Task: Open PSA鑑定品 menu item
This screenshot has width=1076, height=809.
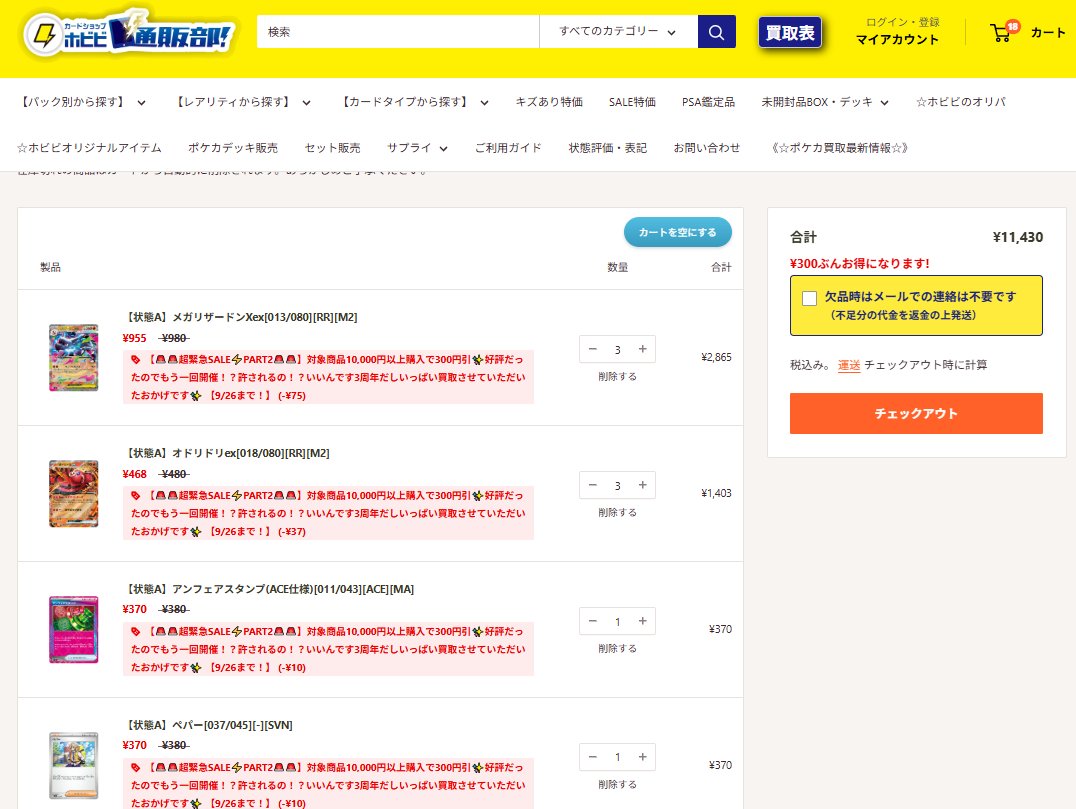Action: tap(708, 102)
